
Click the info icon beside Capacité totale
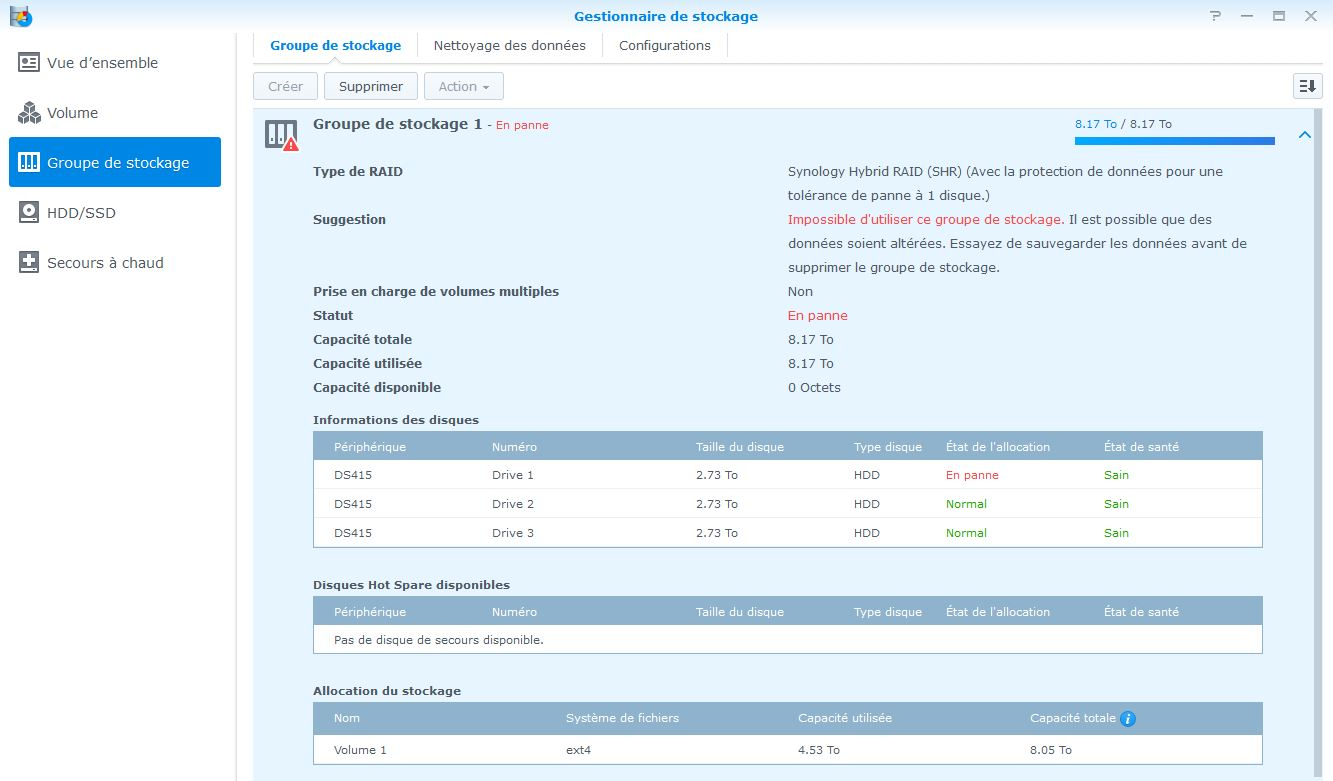point(1128,719)
